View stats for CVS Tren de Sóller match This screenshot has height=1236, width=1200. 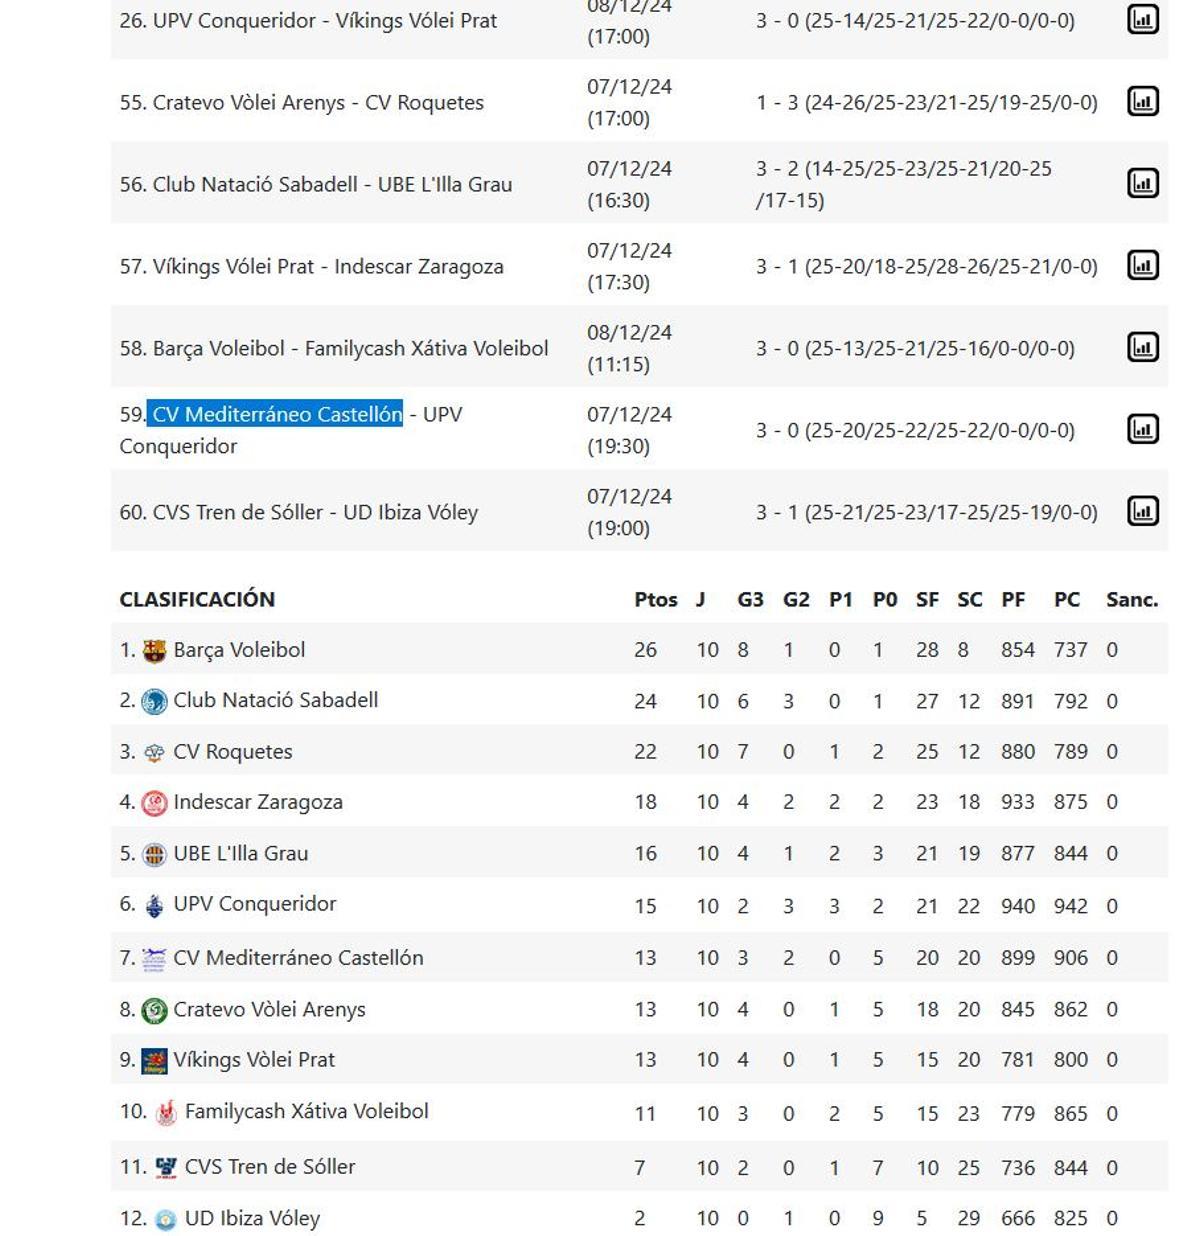point(1143,512)
